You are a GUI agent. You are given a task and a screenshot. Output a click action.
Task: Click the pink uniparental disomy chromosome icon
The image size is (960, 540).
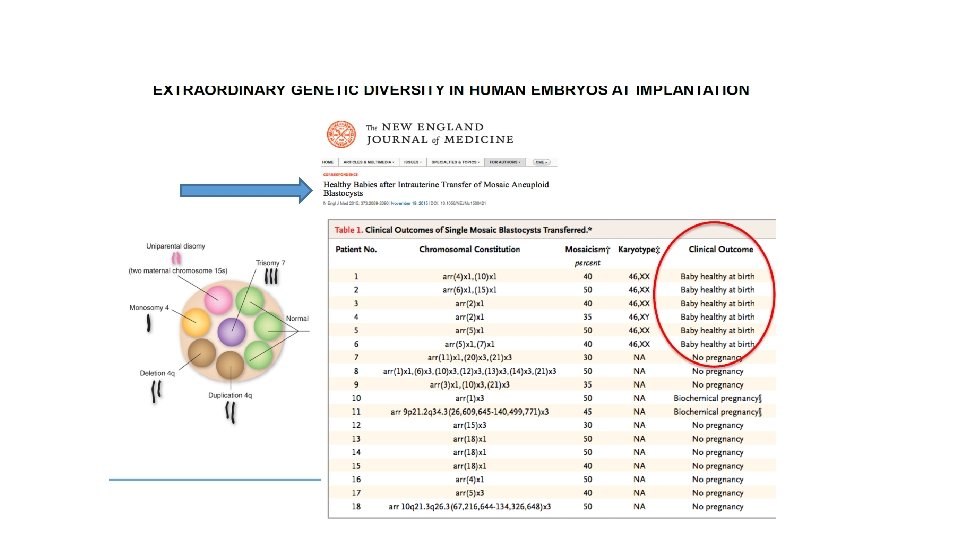pyautogui.click(x=176, y=258)
